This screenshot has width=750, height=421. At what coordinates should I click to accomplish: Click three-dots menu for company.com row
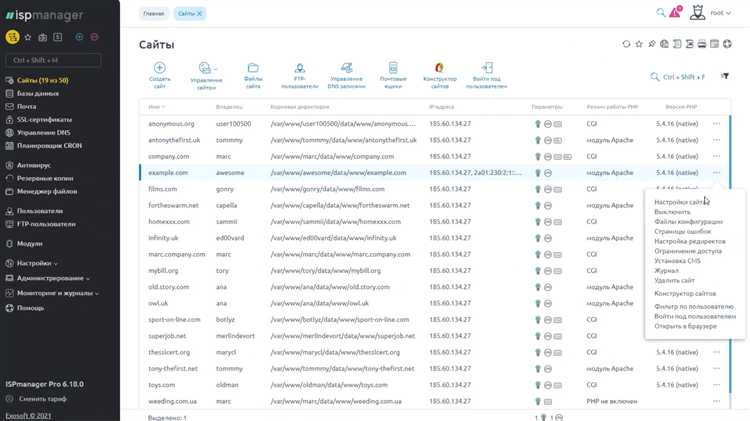716,156
